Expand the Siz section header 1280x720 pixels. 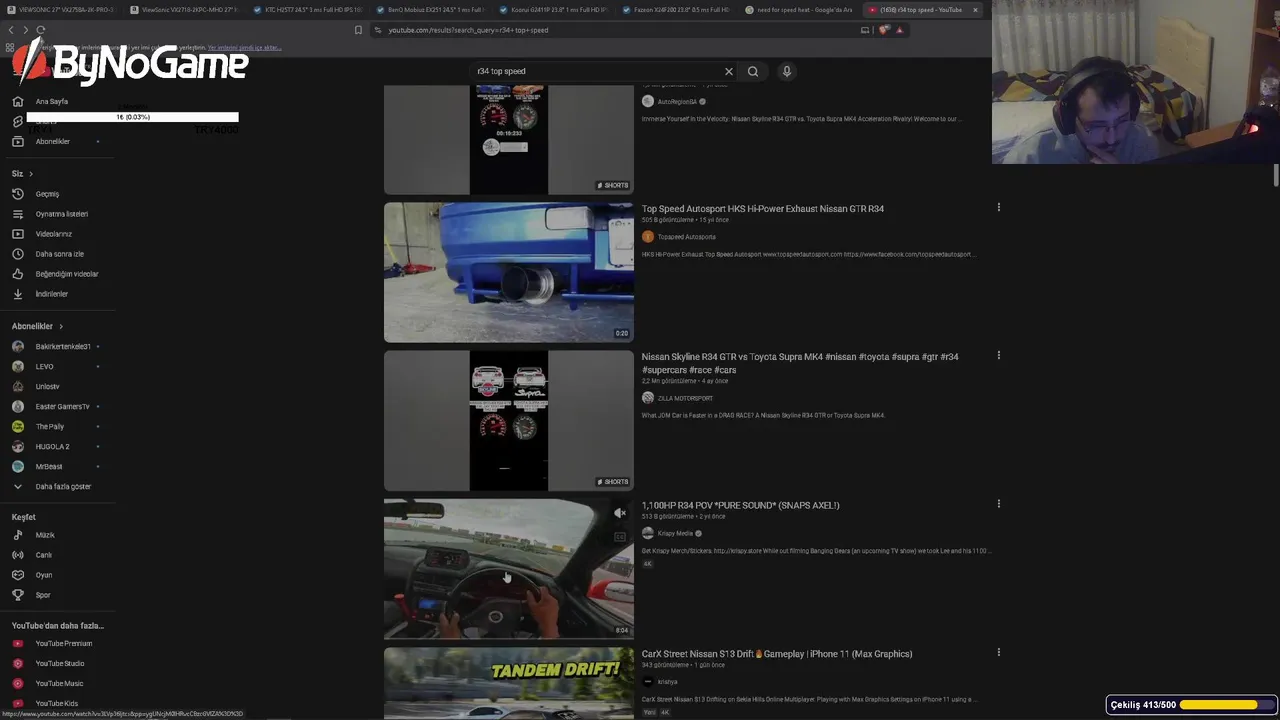point(22,174)
